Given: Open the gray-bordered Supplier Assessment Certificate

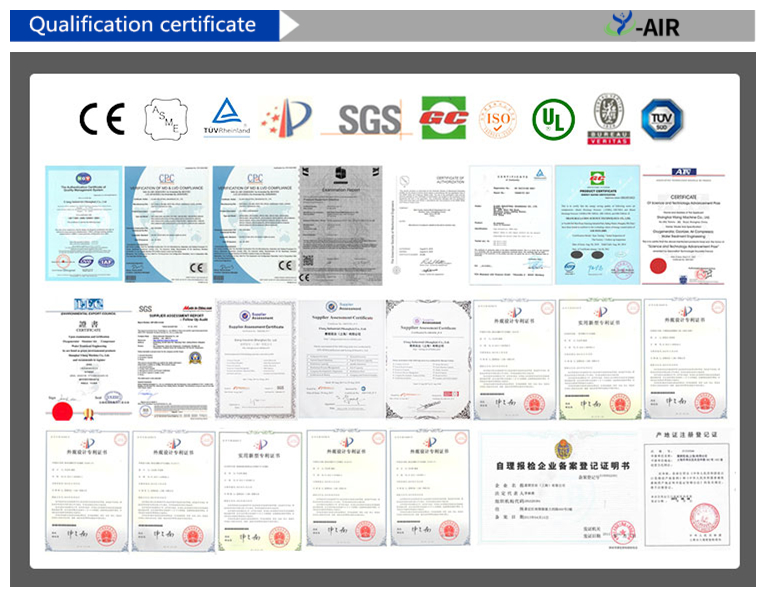Looking at the screenshot, I should coord(256,359).
